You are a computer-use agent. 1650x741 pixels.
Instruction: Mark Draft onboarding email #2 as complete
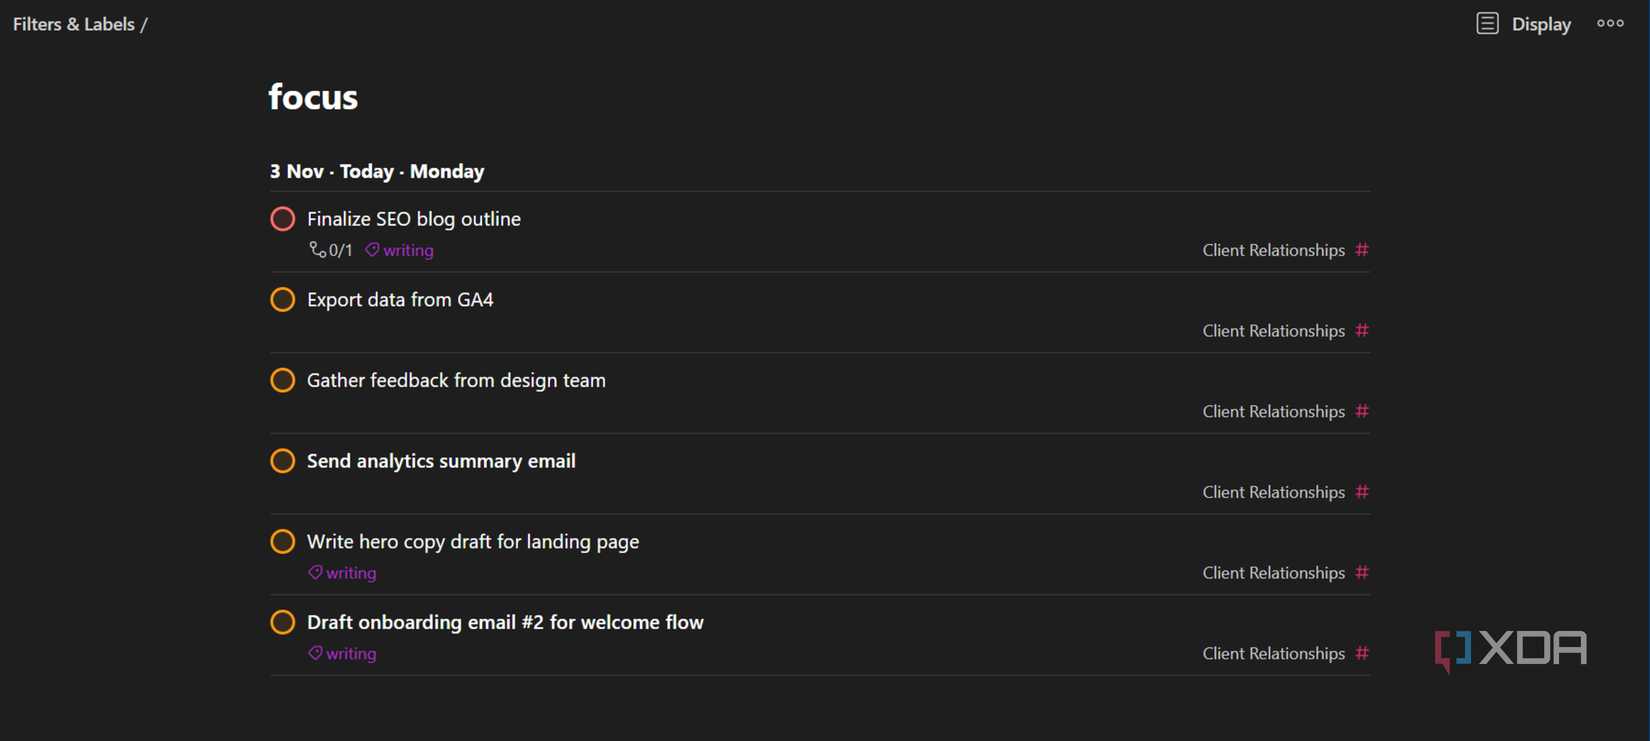[283, 622]
